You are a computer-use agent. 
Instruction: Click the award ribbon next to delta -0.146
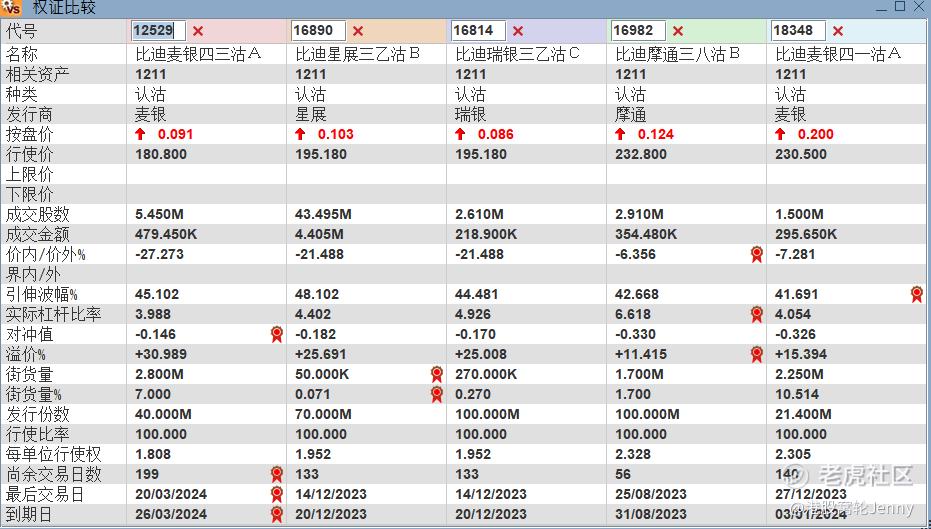(x=277, y=334)
